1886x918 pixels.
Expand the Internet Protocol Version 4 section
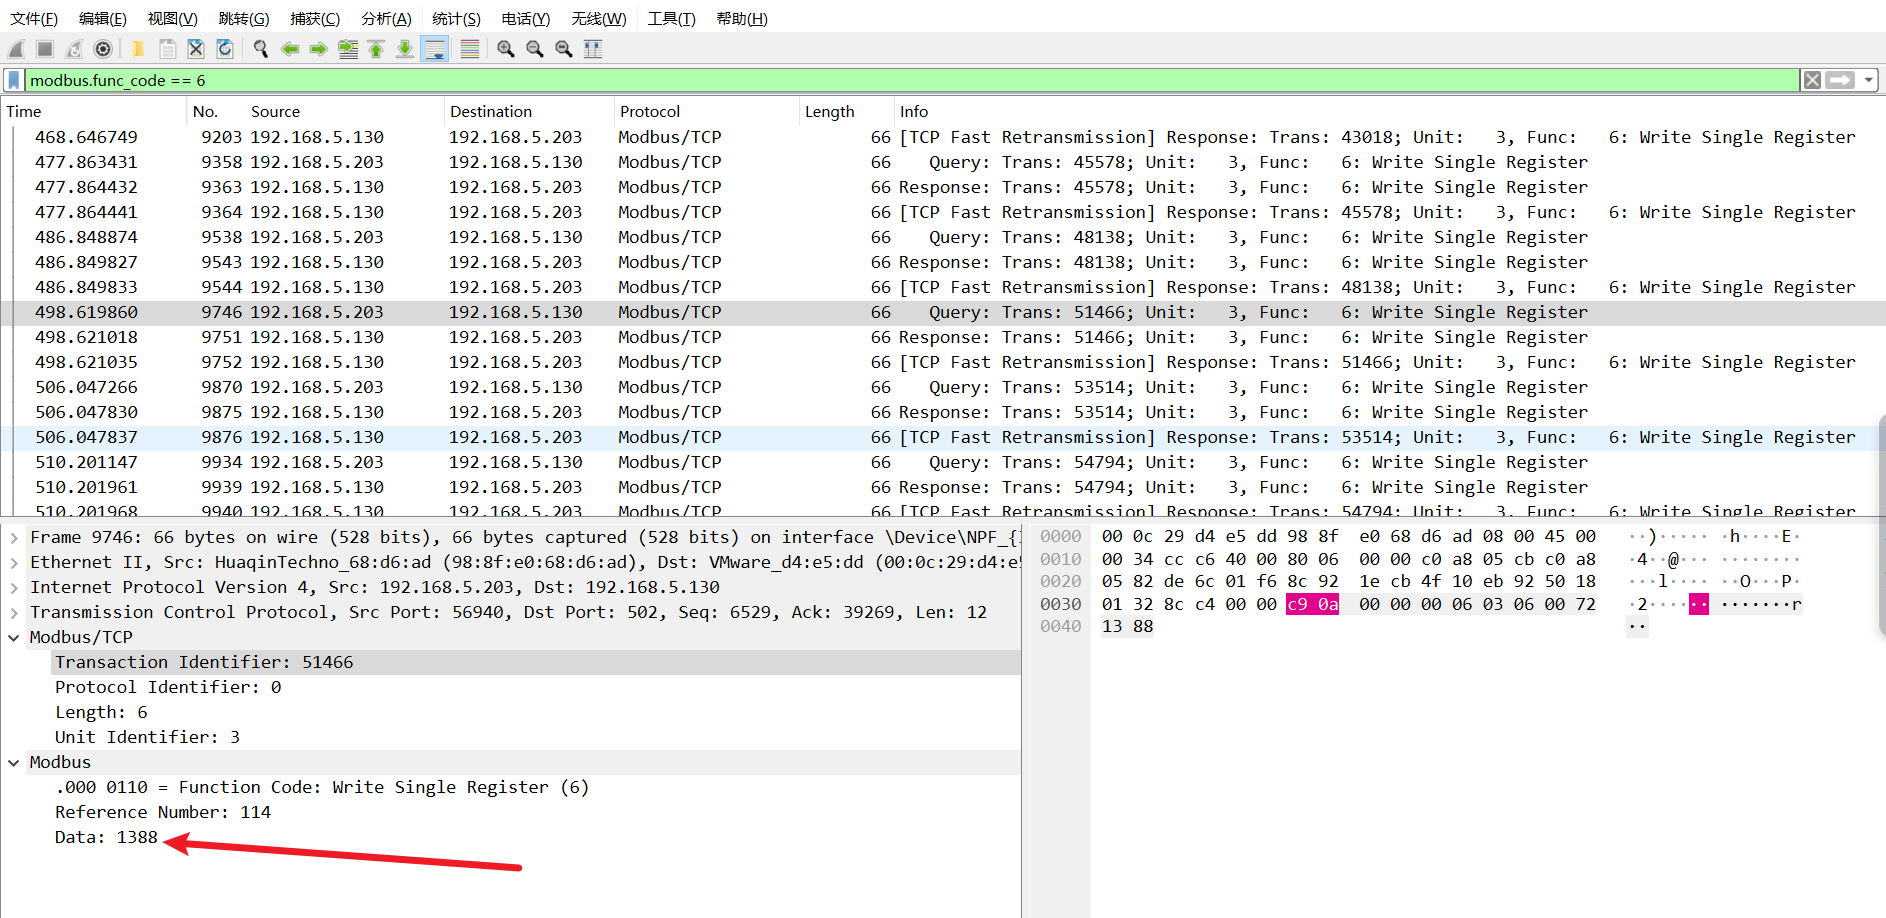pyautogui.click(x=14, y=588)
